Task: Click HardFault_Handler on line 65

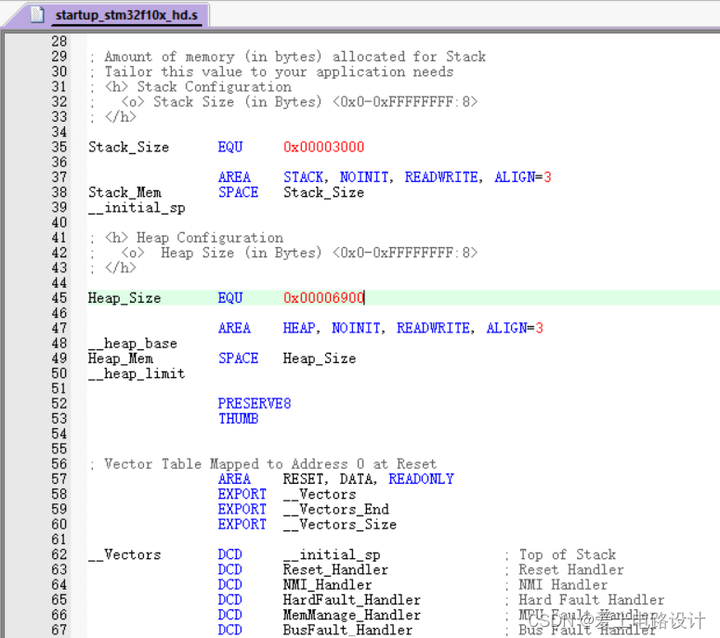Action: (x=352, y=600)
